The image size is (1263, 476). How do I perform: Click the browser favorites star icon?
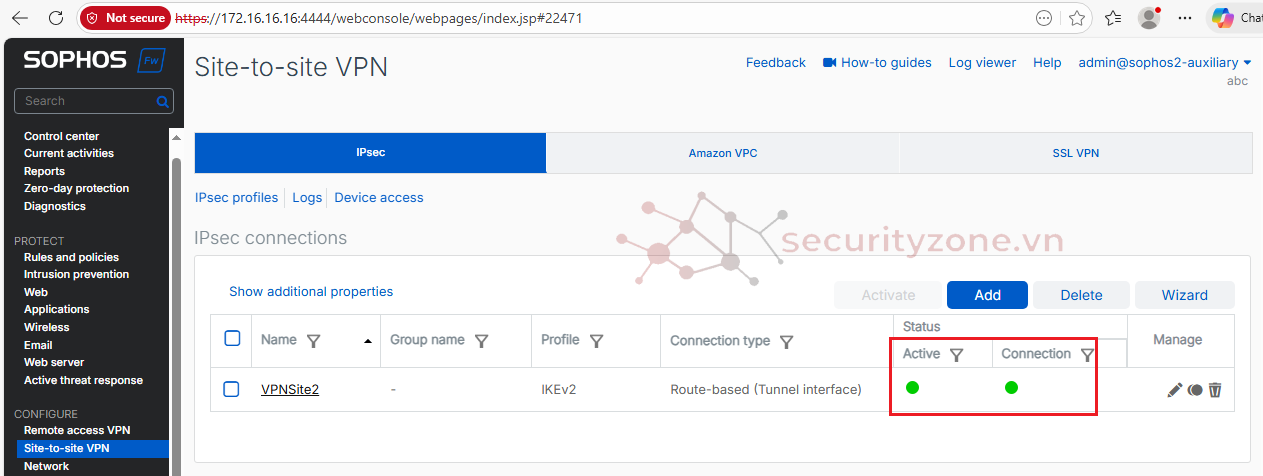point(1077,18)
